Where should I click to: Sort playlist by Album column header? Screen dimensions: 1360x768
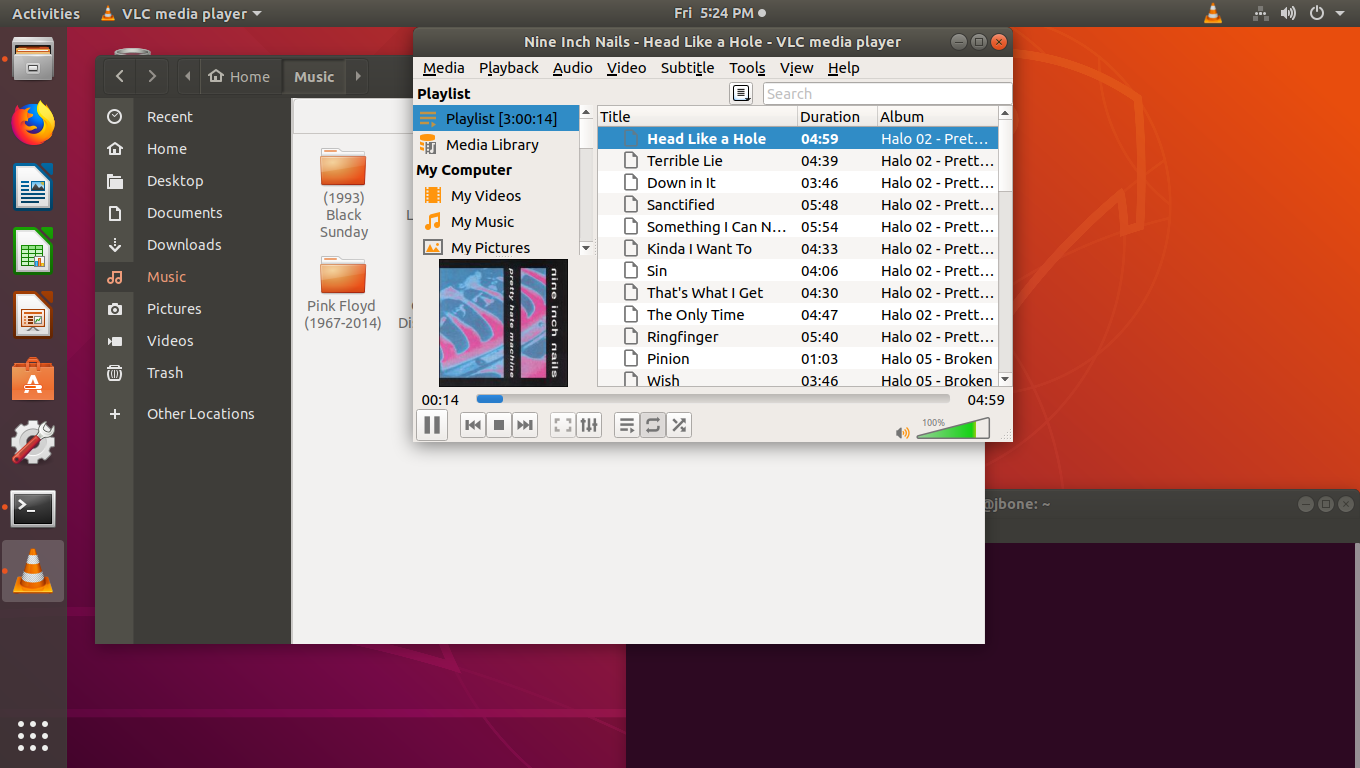click(938, 116)
